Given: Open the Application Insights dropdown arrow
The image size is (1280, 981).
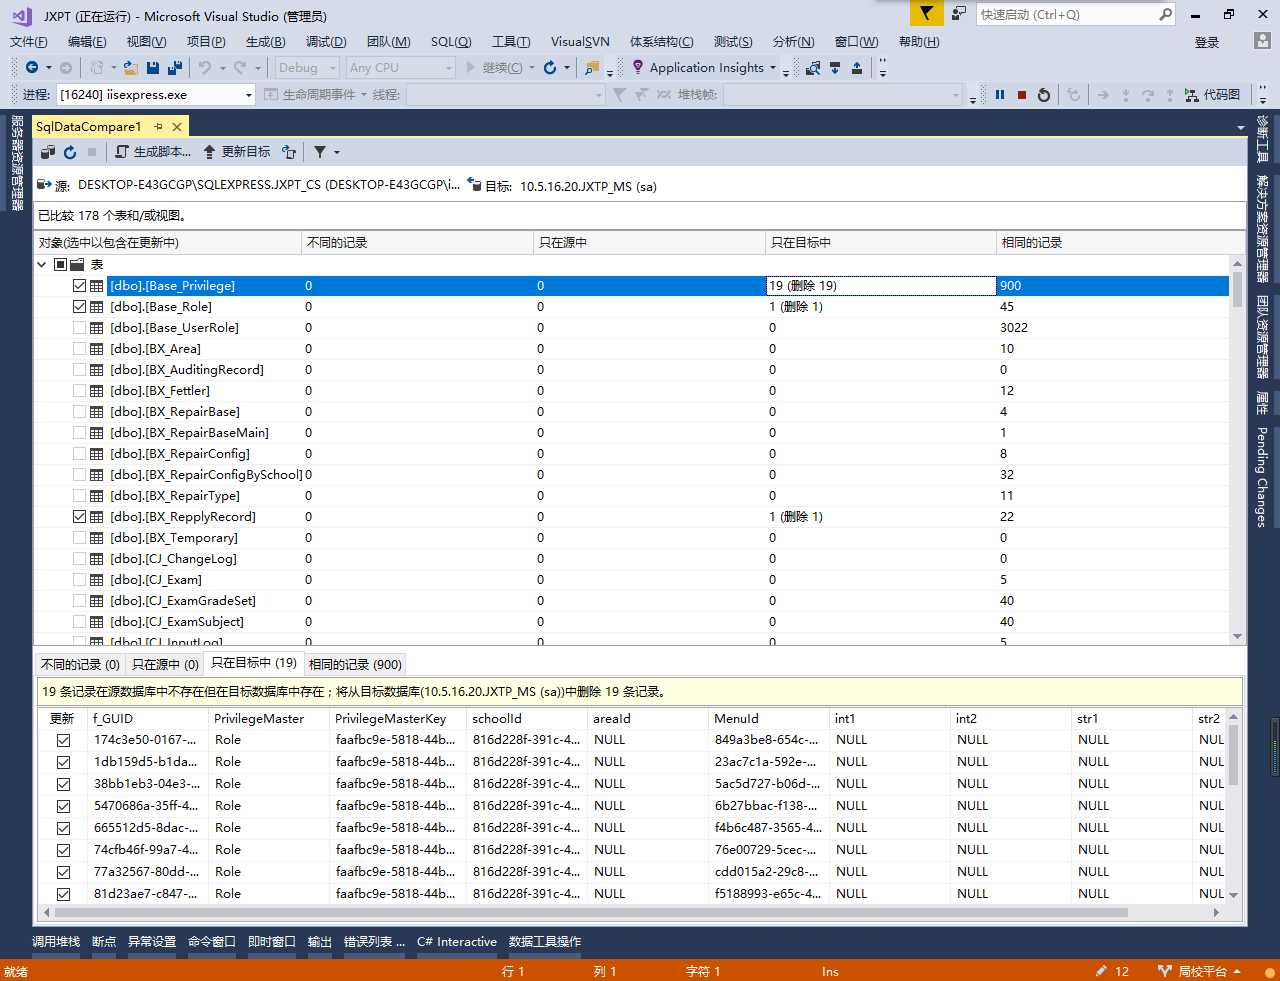Looking at the screenshot, I should point(773,68).
